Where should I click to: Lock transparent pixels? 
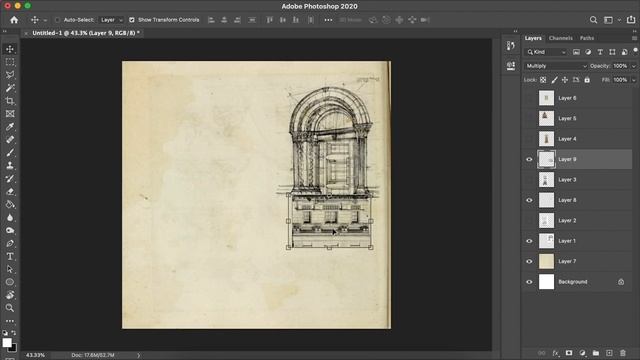coord(543,80)
